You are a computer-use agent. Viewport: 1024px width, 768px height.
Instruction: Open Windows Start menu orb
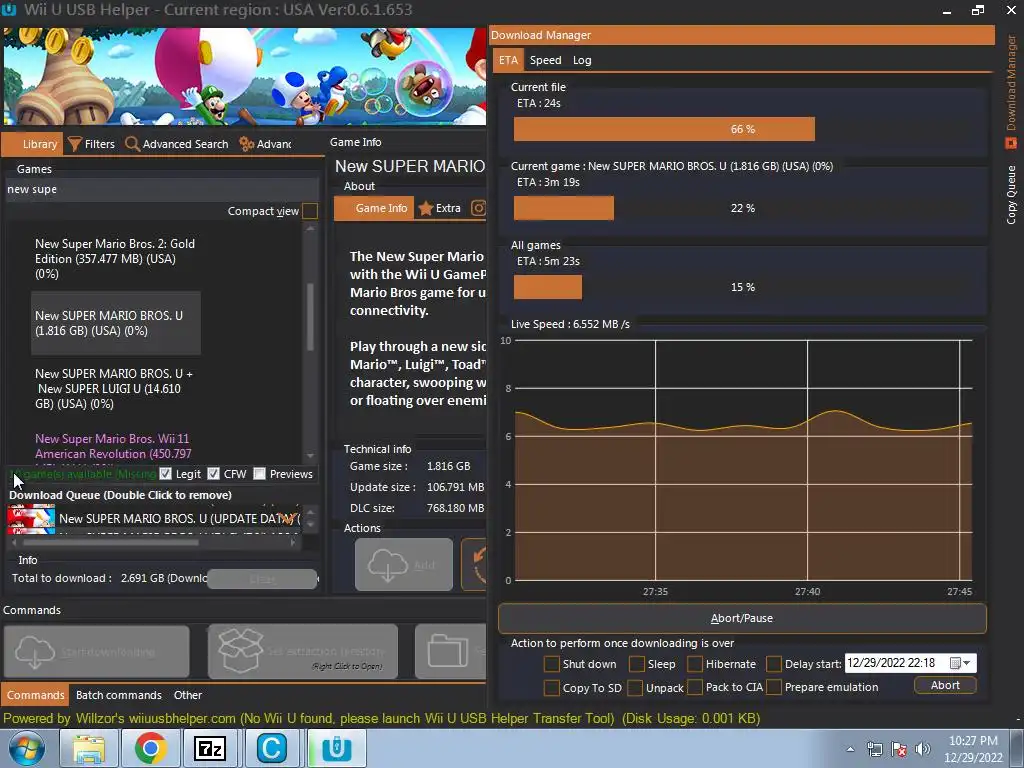[27, 748]
